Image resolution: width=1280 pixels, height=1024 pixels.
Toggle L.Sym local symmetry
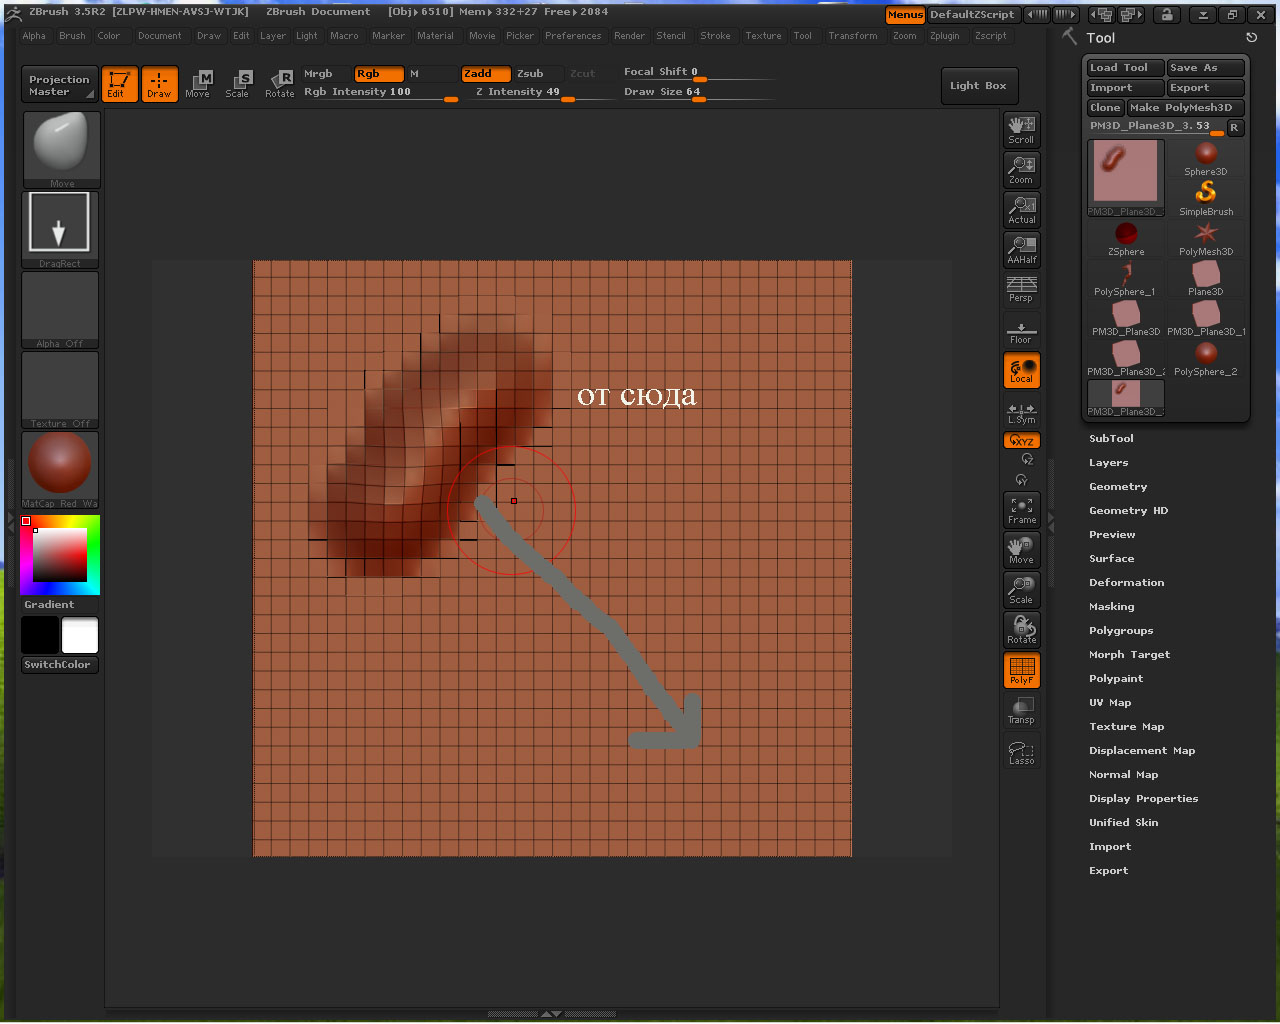pos(1022,411)
